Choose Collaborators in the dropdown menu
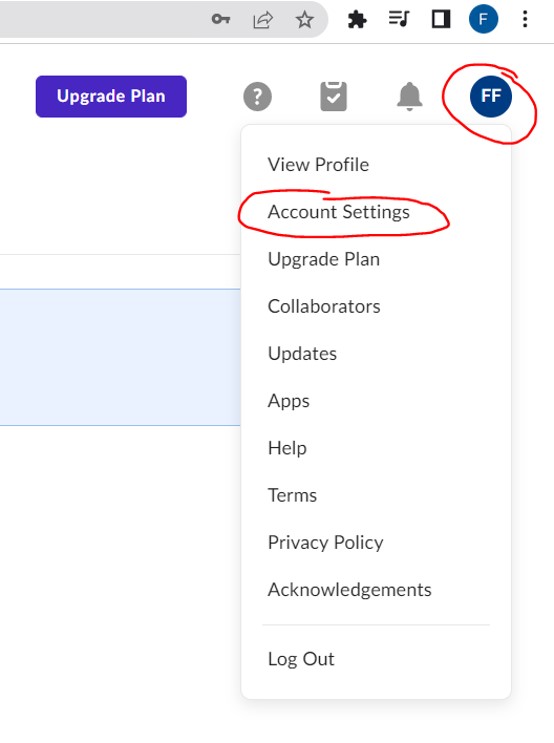The width and height of the screenshot is (554, 743). pyautogui.click(x=324, y=306)
